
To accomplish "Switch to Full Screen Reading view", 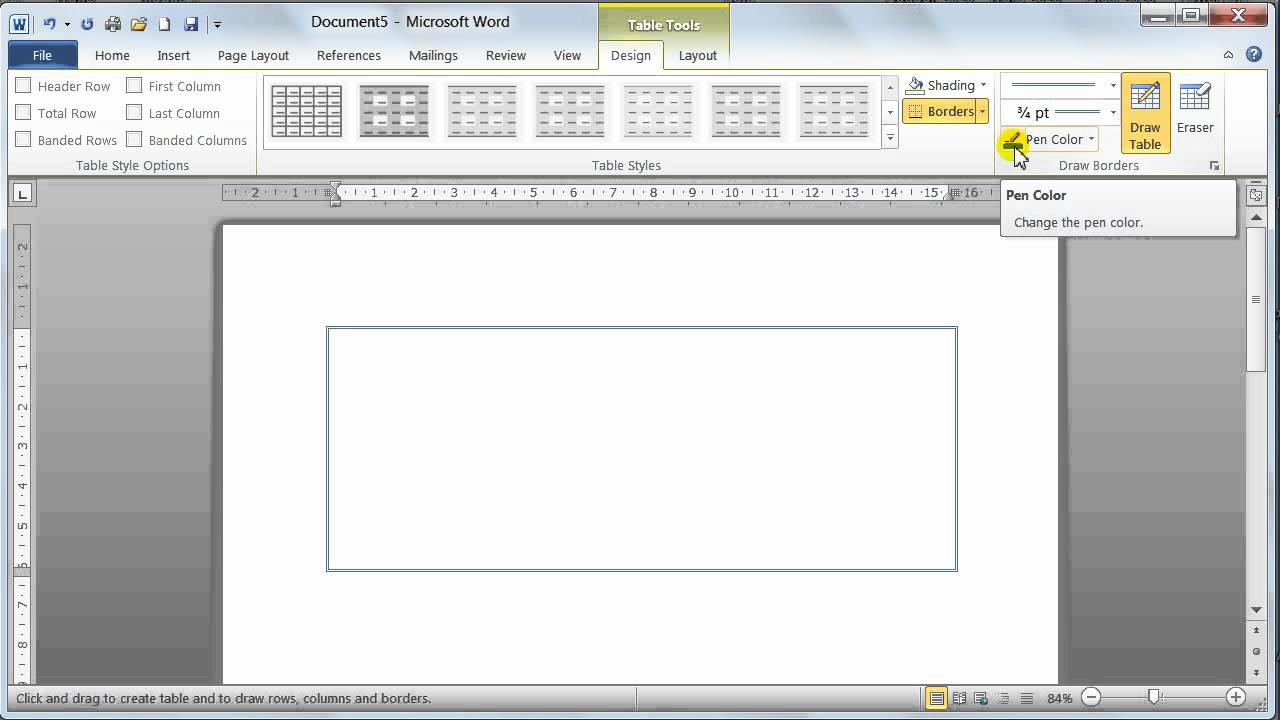I will [959, 698].
